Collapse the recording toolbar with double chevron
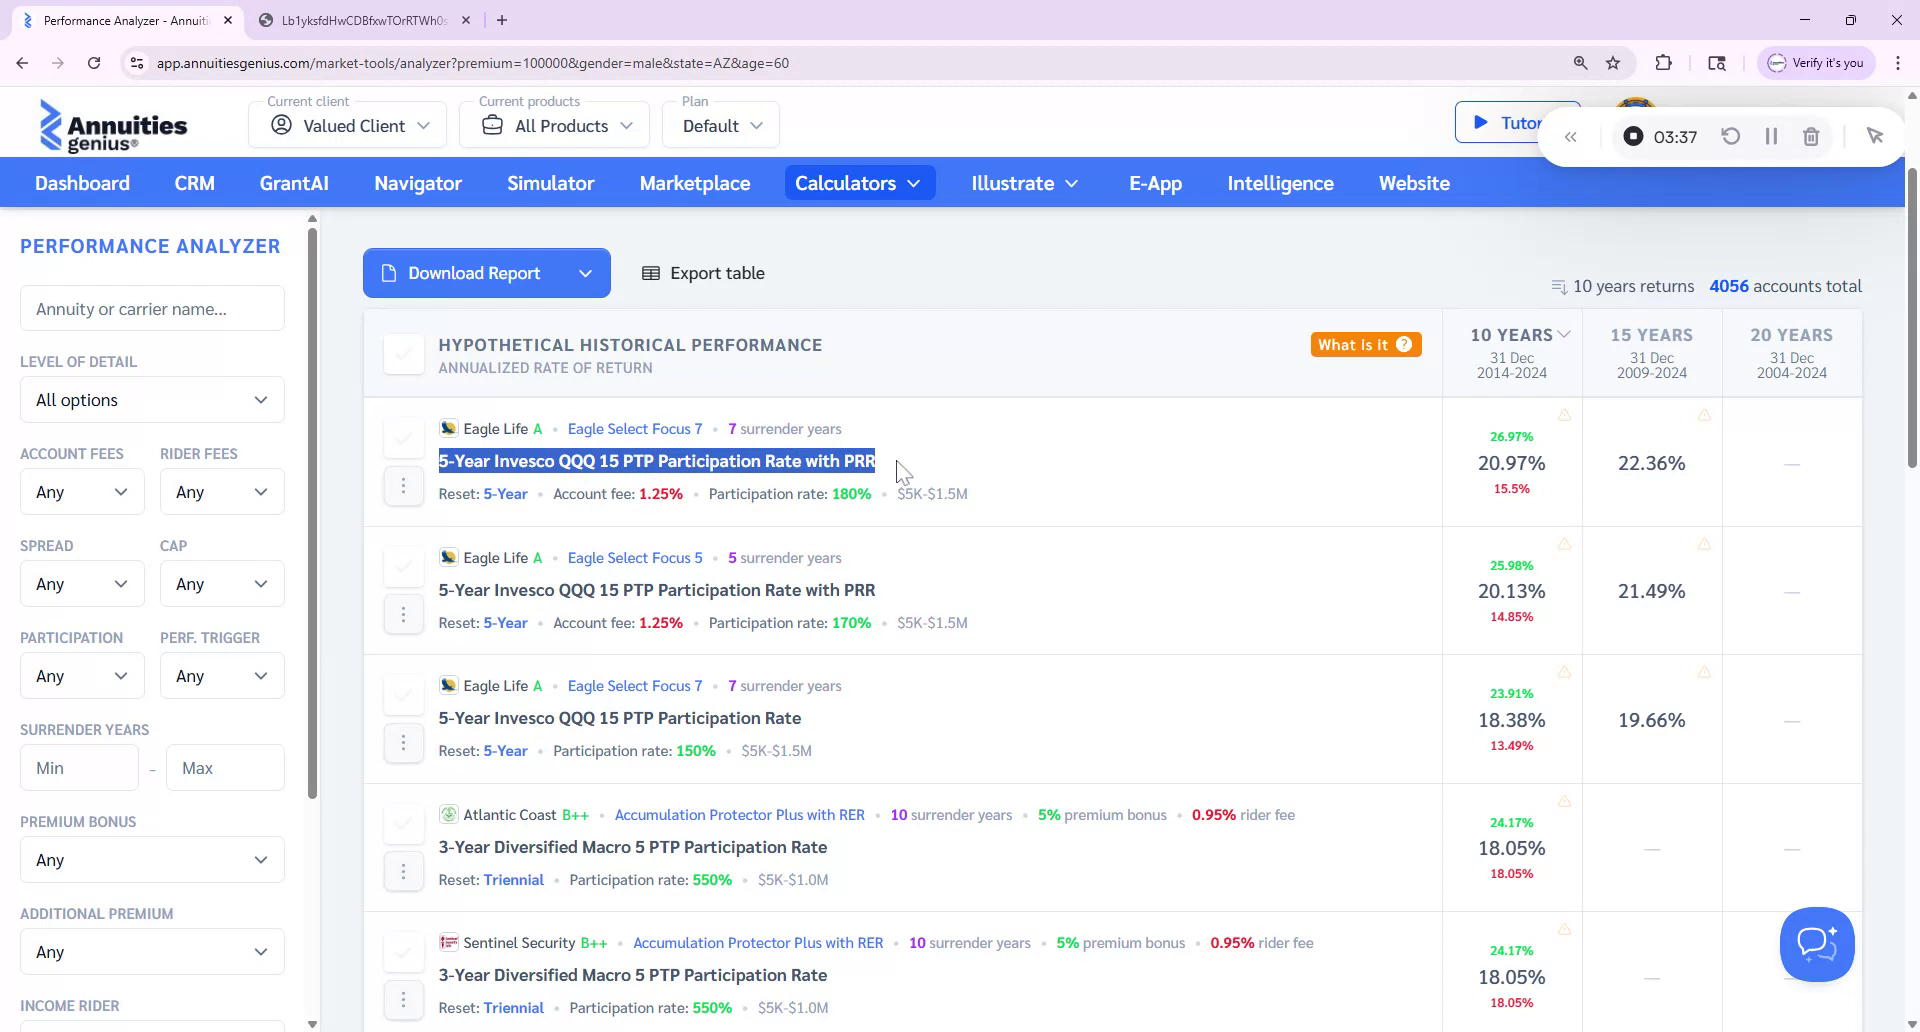The height and width of the screenshot is (1032, 1920). click(x=1571, y=136)
